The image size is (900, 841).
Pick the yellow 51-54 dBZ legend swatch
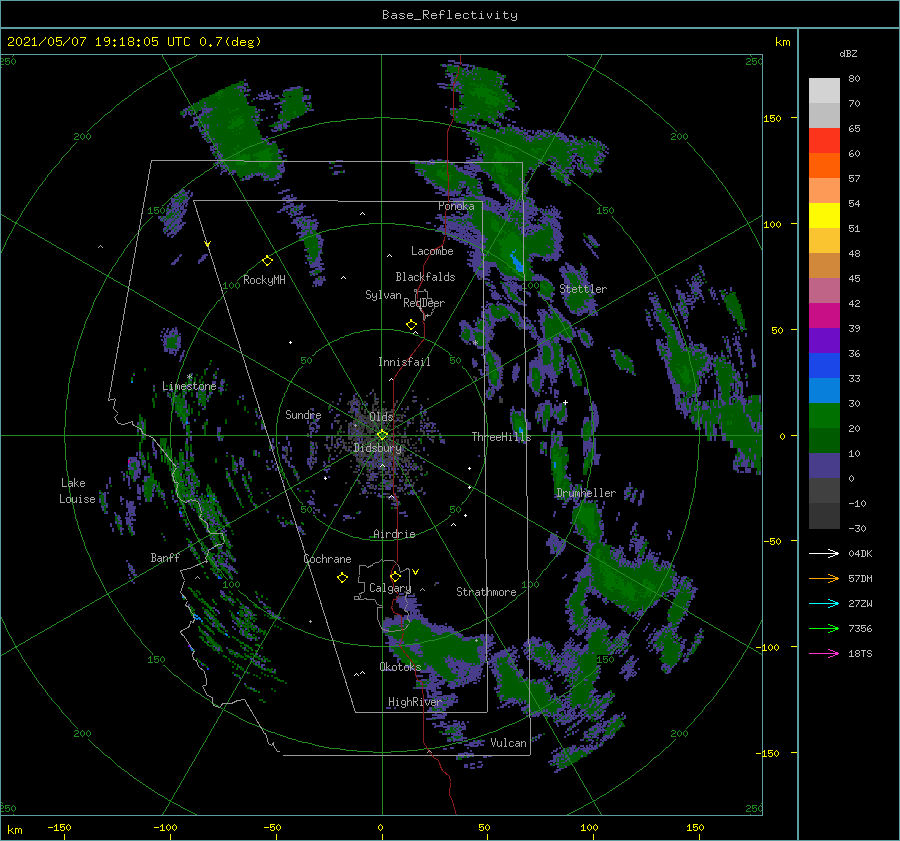(824, 216)
